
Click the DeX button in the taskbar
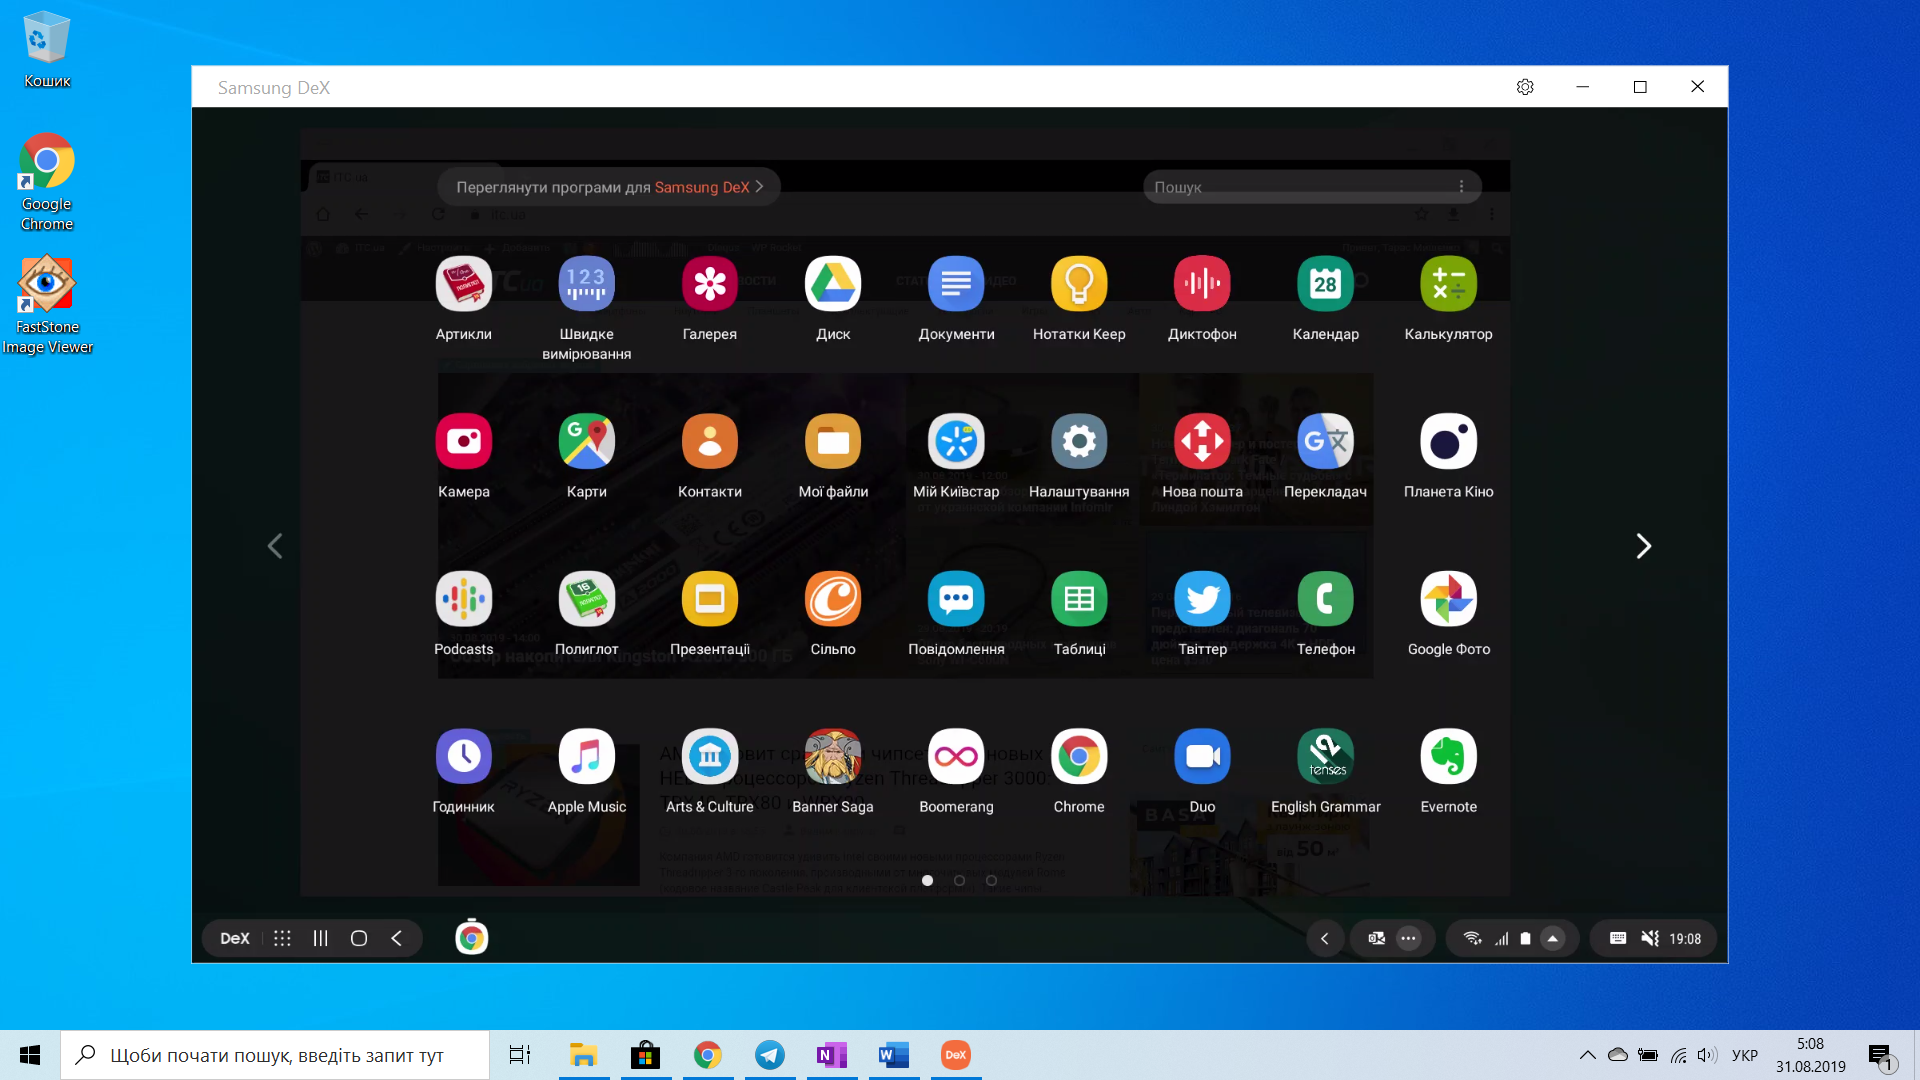235,938
